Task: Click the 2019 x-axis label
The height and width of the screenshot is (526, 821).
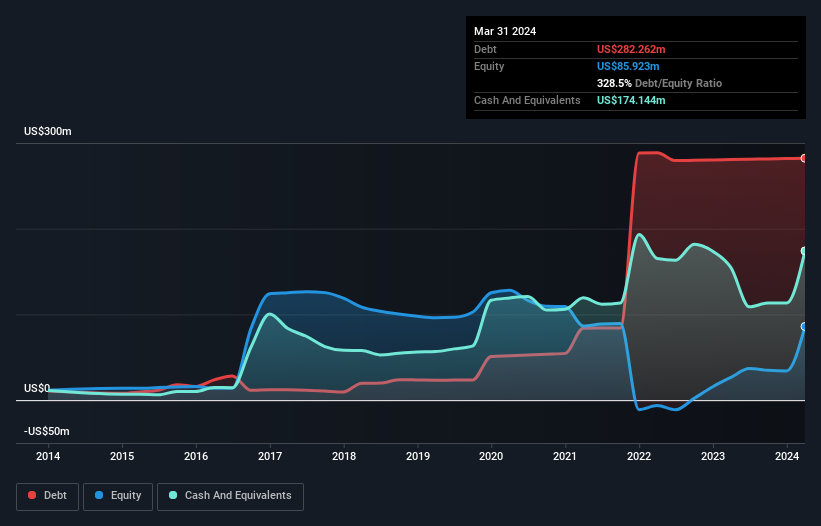Action: (418, 456)
